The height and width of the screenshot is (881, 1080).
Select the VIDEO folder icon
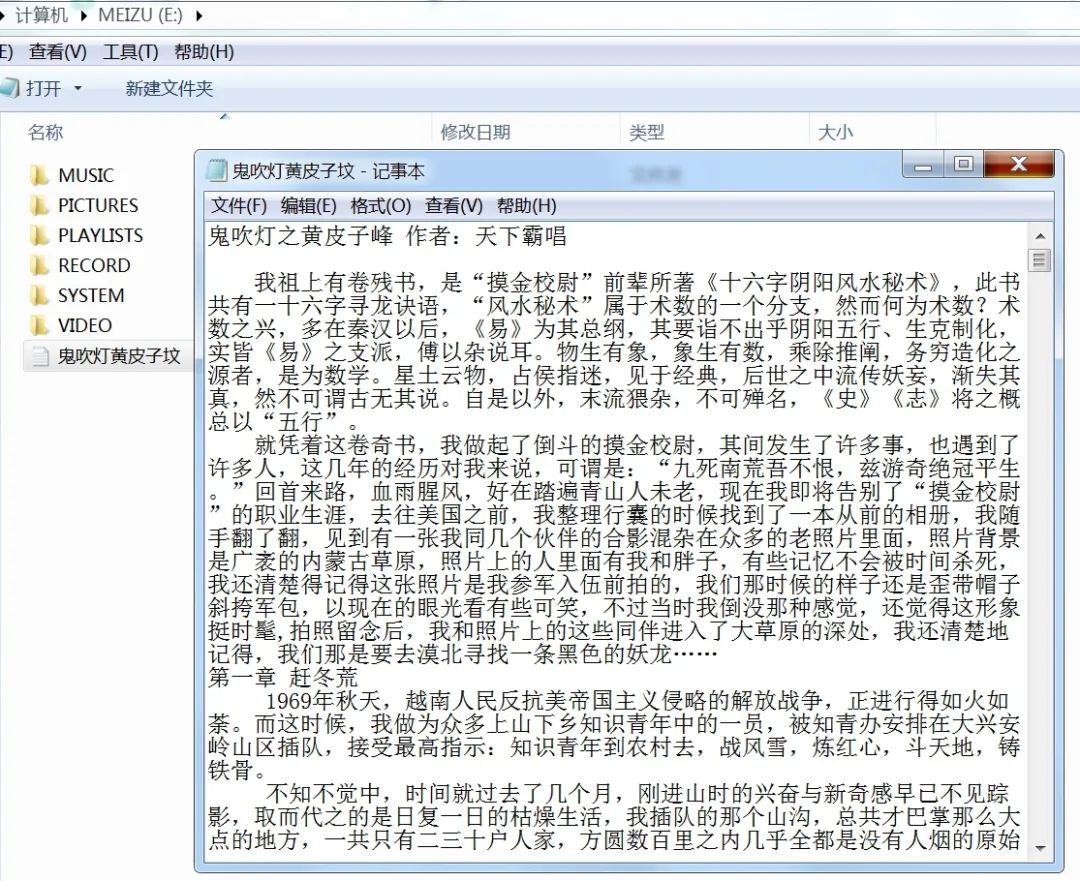point(40,325)
